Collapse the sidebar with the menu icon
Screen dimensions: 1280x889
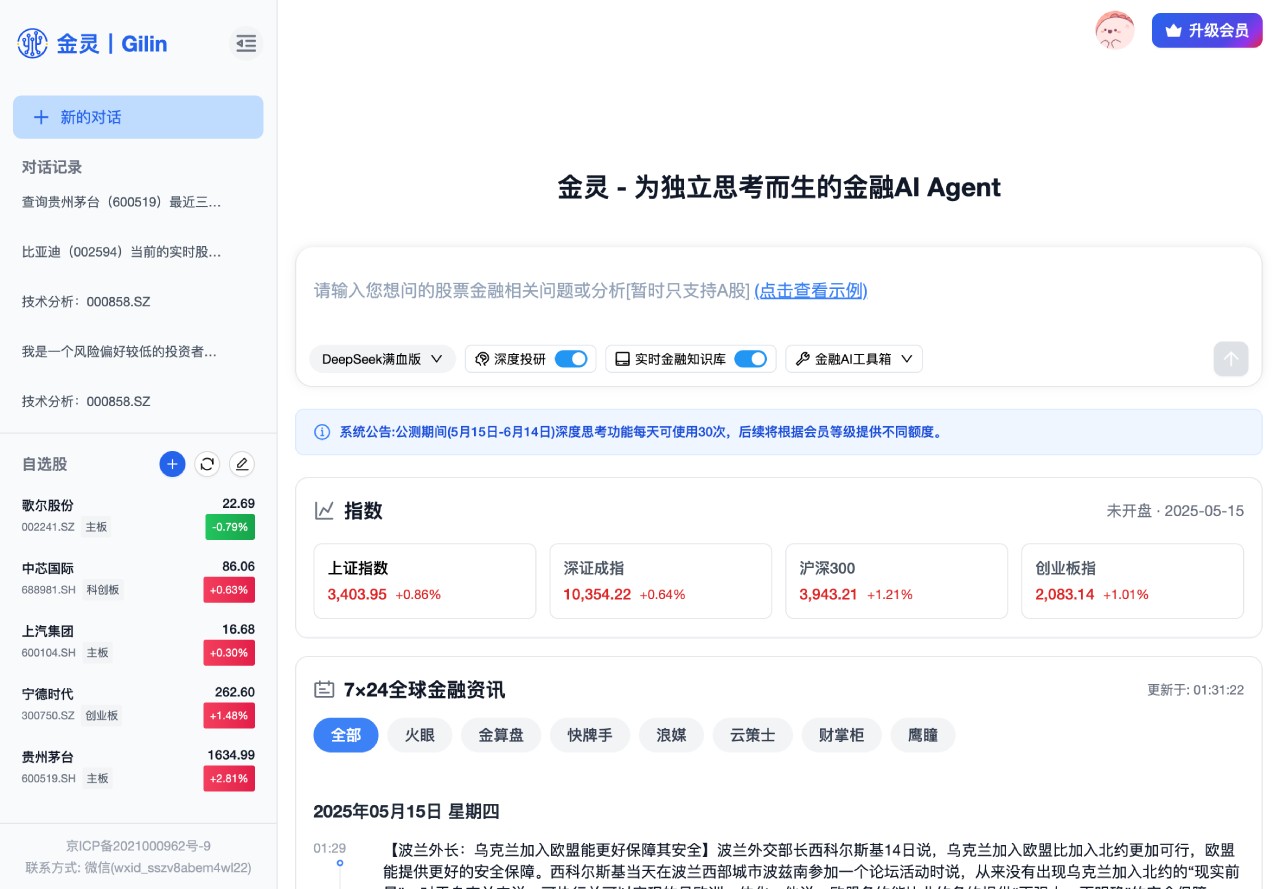tap(245, 43)
